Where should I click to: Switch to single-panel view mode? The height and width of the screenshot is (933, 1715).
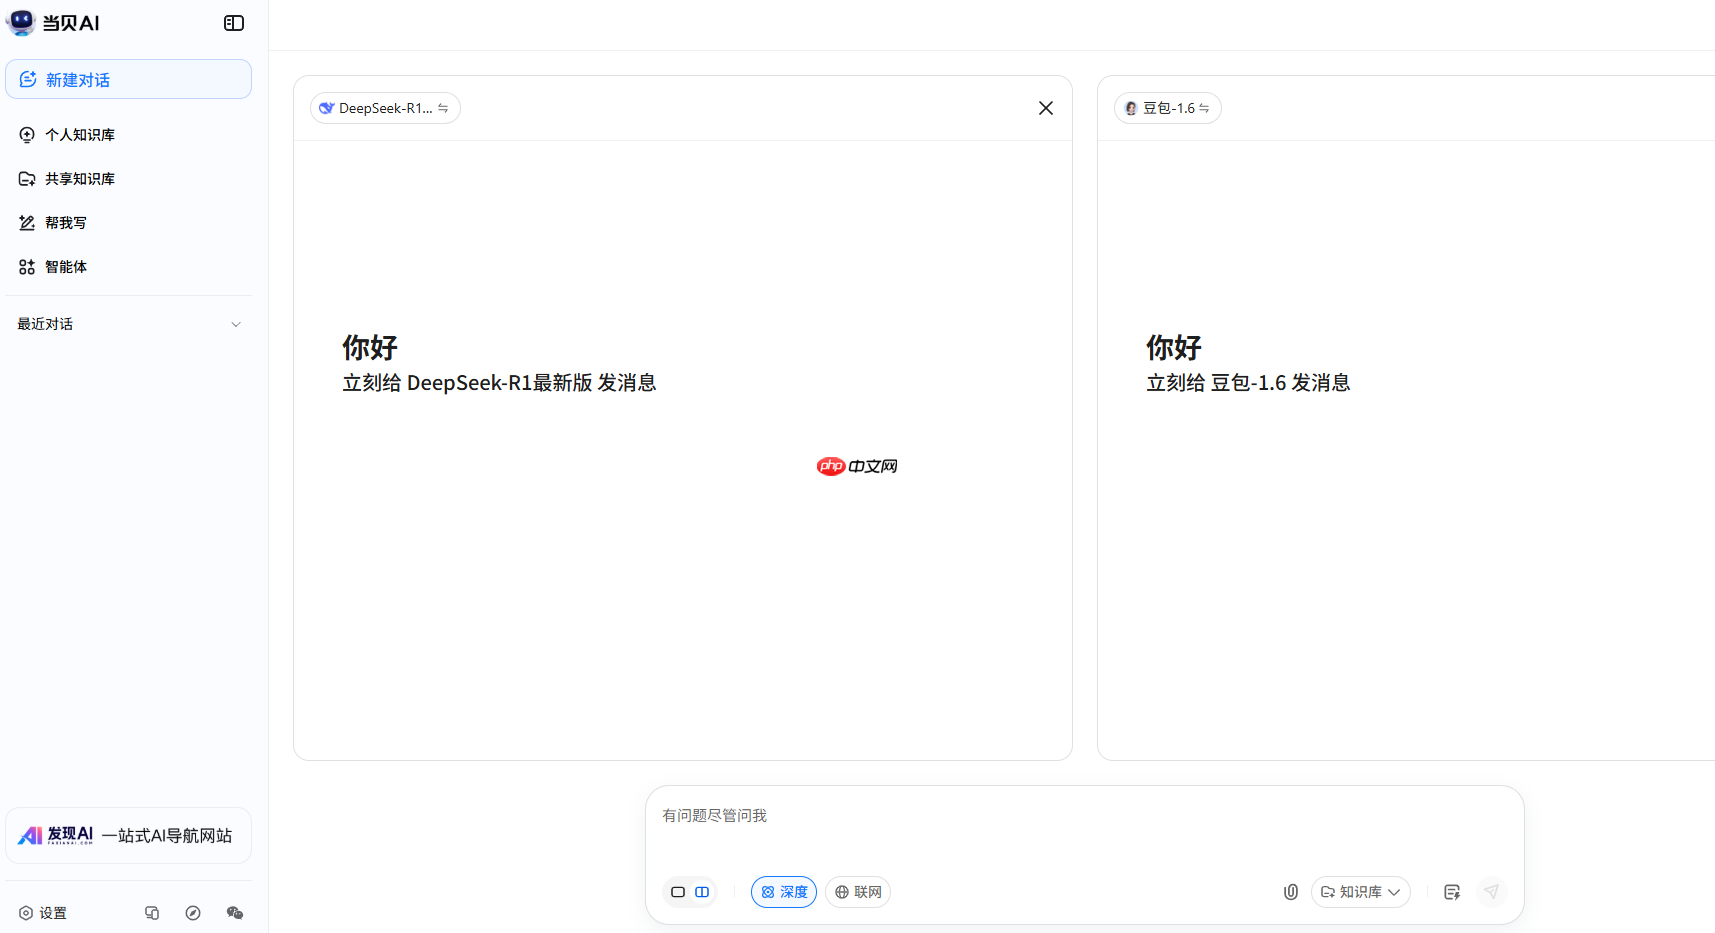[678, 892]
